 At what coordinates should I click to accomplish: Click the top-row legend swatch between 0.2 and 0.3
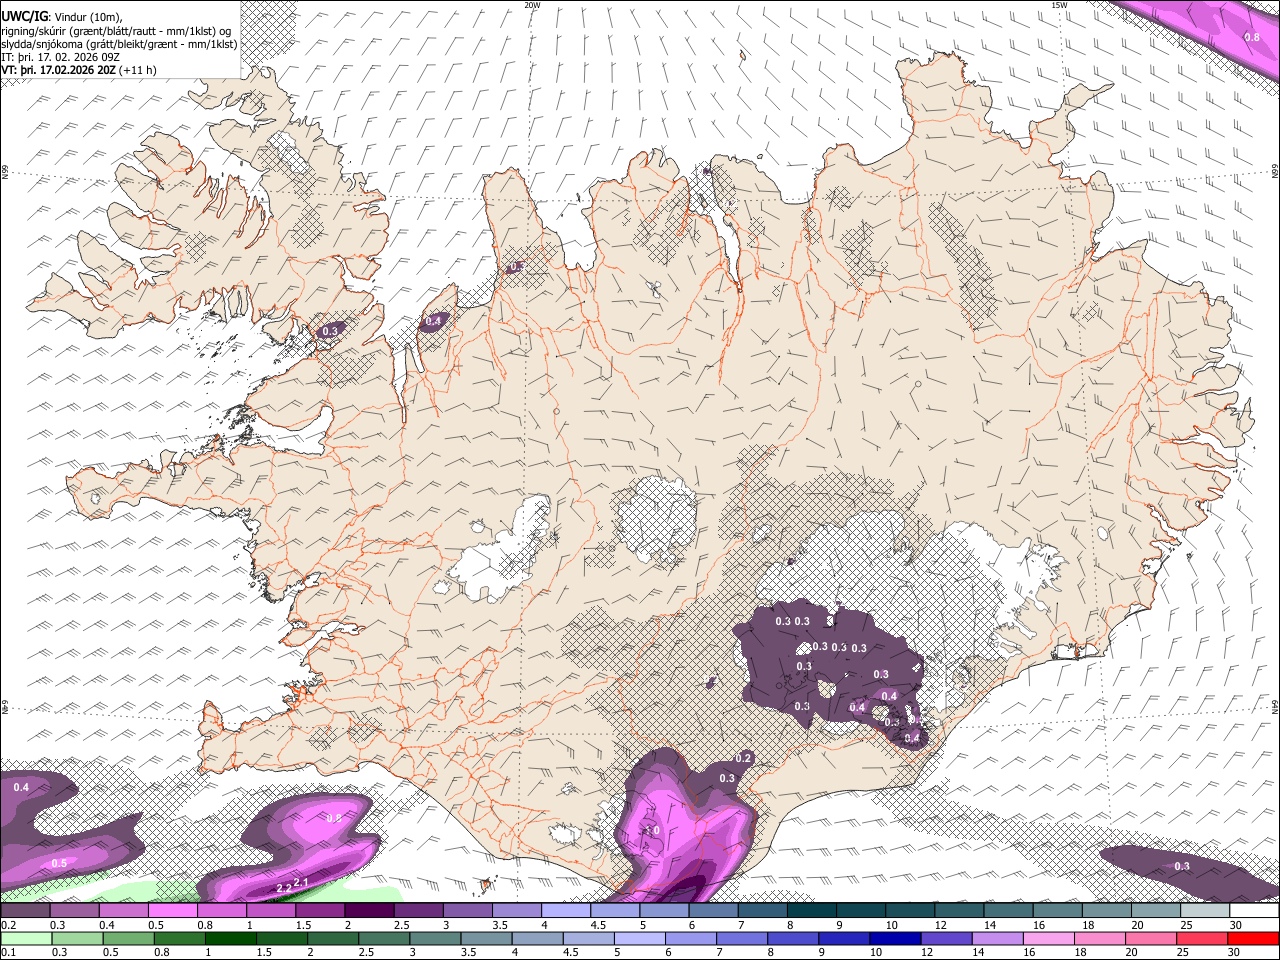(25, 911)
